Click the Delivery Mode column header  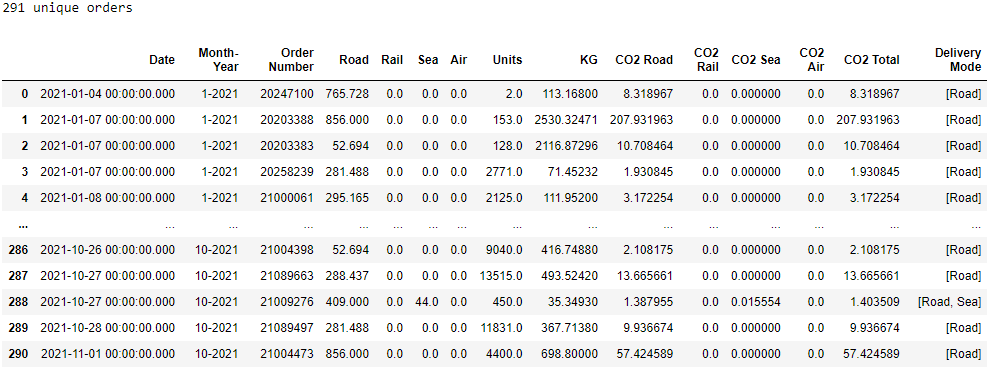coord(958,60)
